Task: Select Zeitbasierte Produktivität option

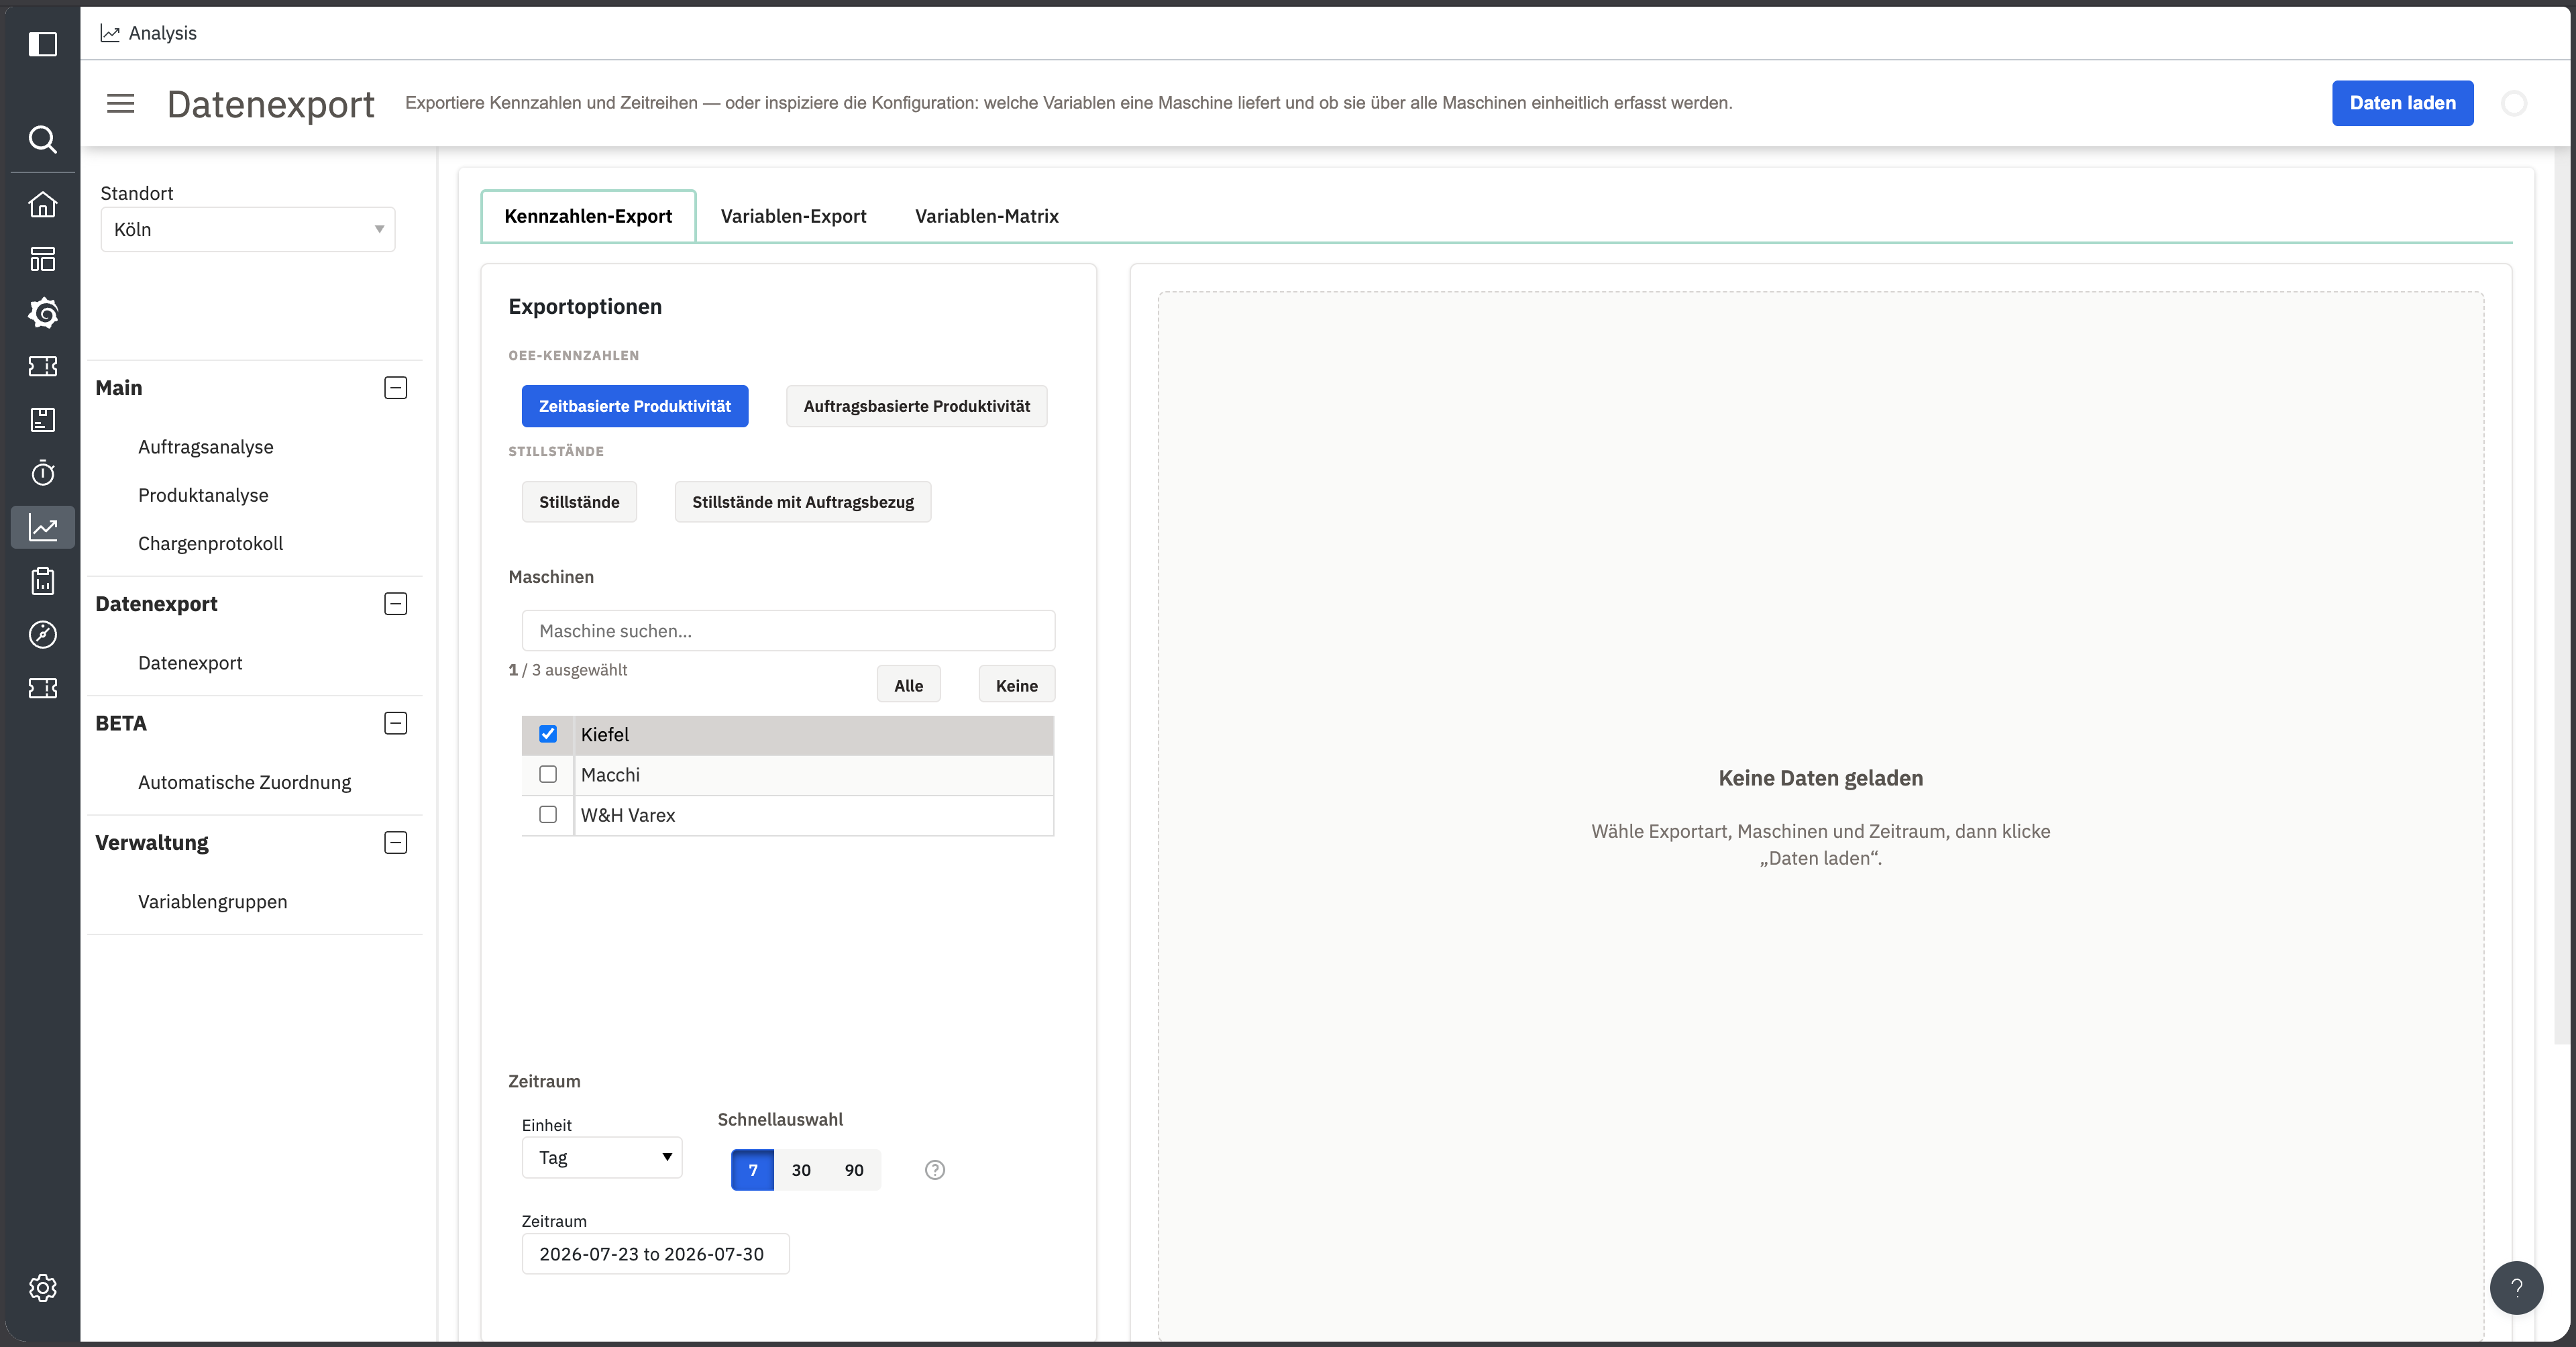Action: (x=635, y=406)
